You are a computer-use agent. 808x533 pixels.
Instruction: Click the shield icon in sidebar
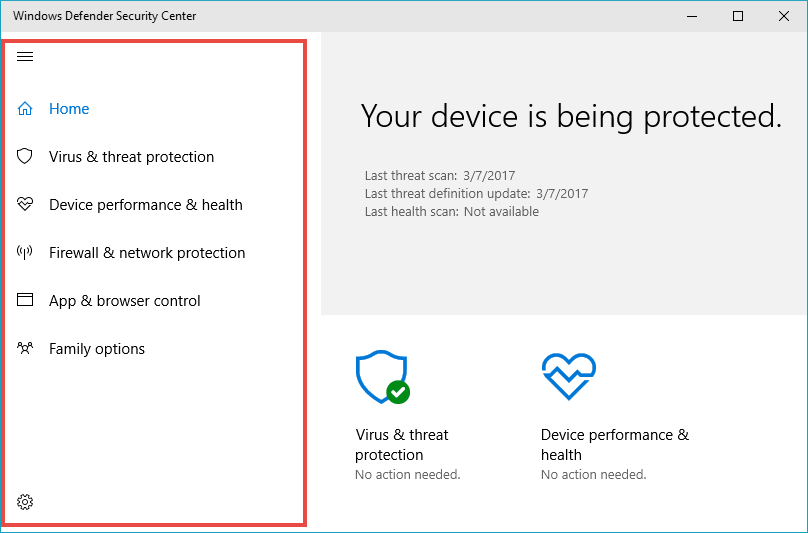[x=25, y=156]
